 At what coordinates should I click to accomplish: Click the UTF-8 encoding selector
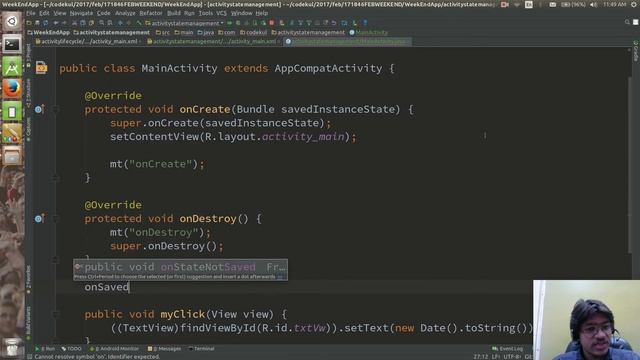tap(512, 357)
